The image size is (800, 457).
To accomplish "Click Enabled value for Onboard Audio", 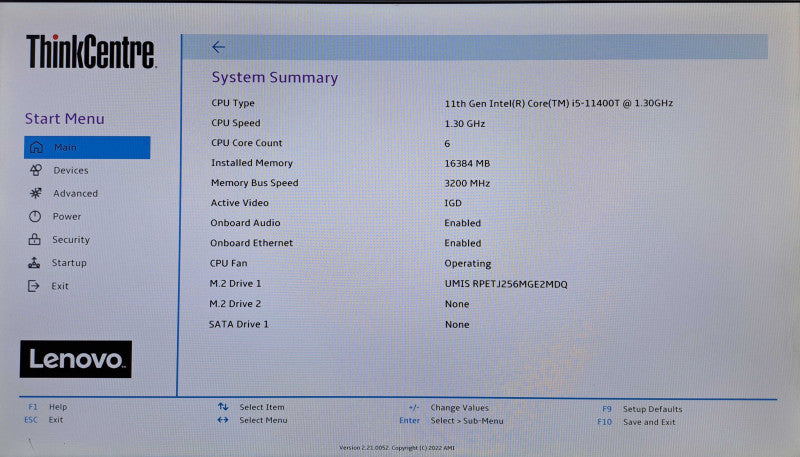I will pyautogui.click(x=463, y=223).
